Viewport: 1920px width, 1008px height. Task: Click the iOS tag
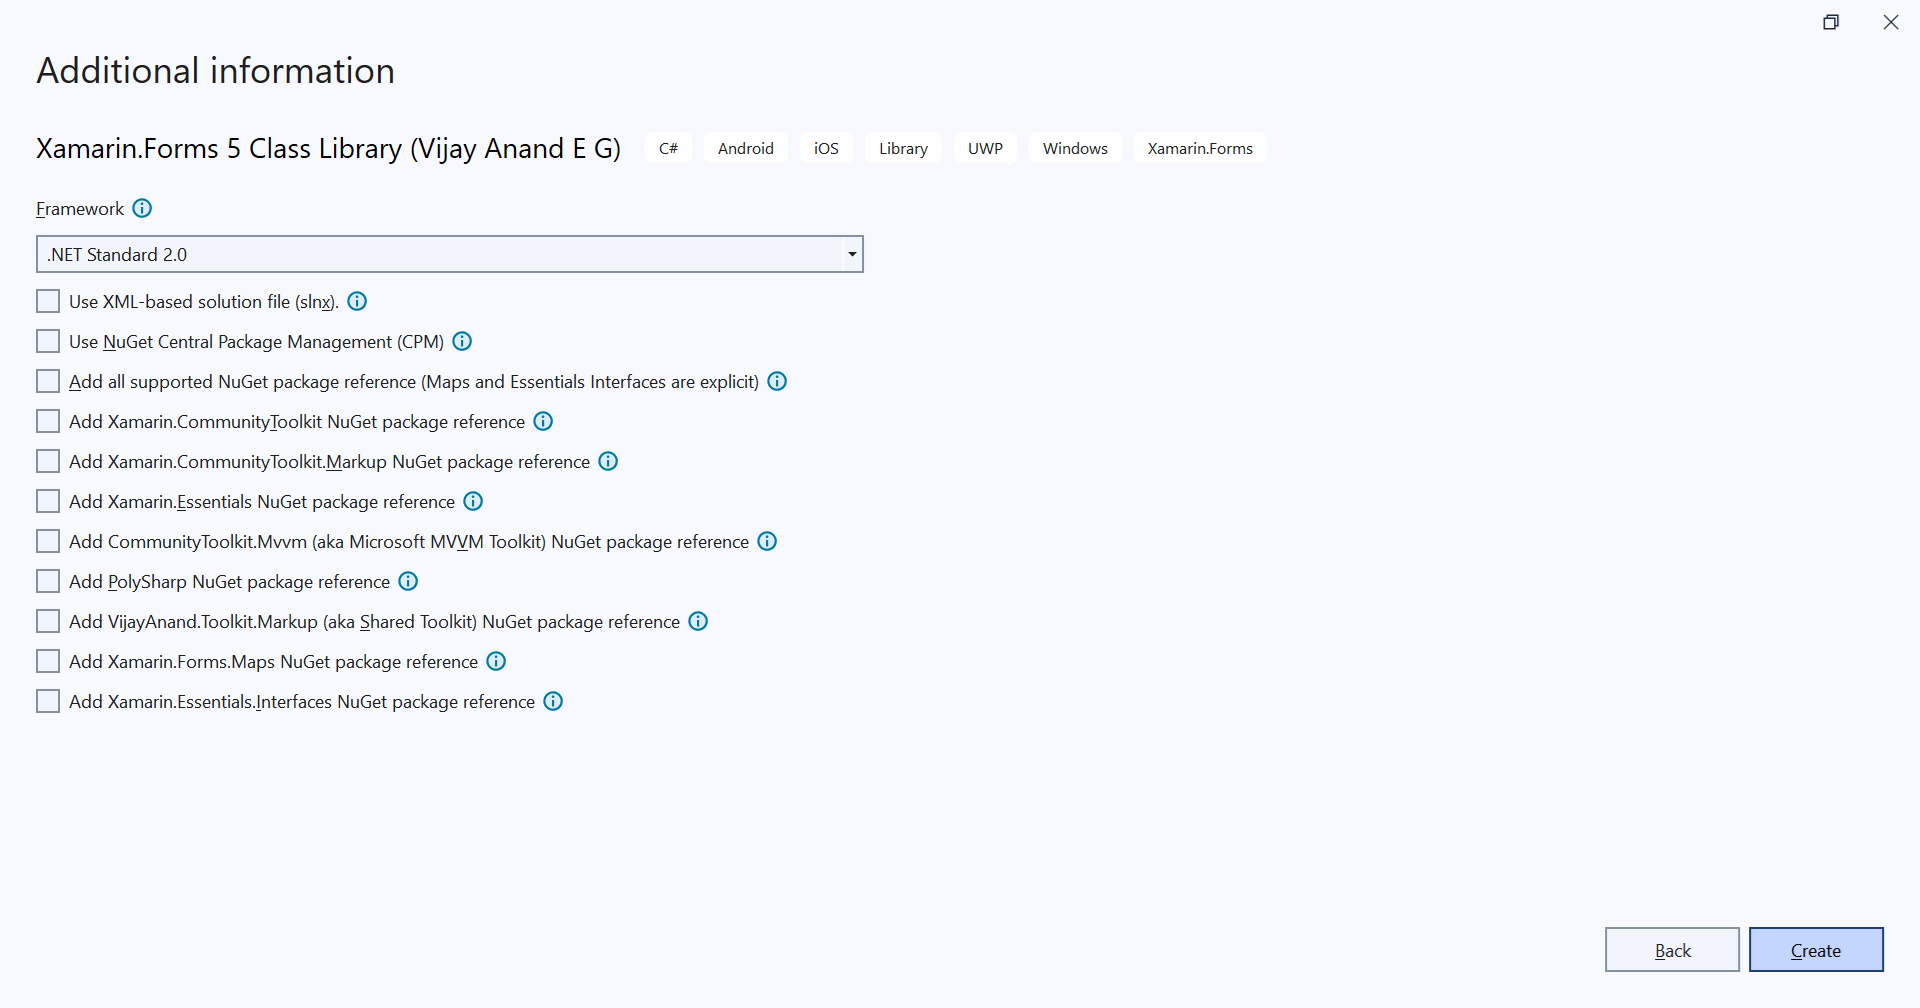[826, 148]
